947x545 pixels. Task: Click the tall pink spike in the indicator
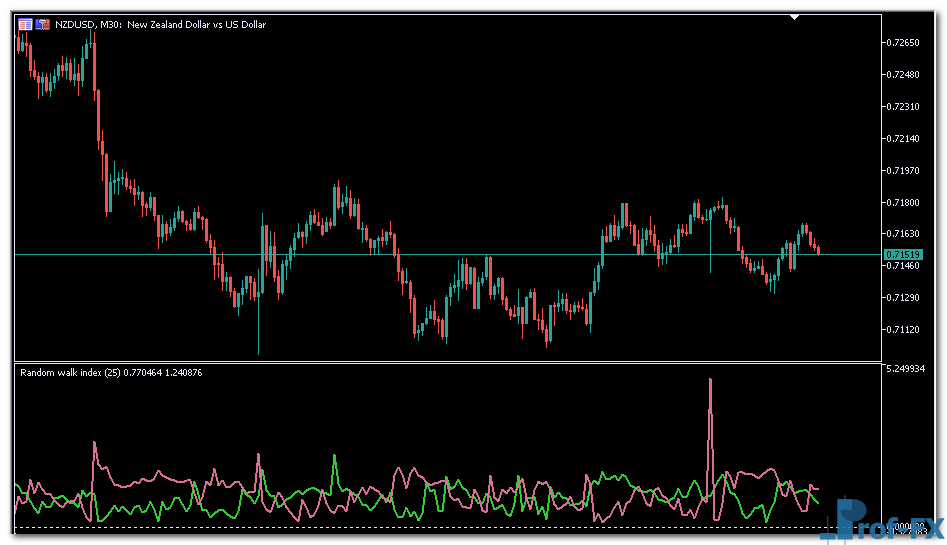click(x=710, y=381)
